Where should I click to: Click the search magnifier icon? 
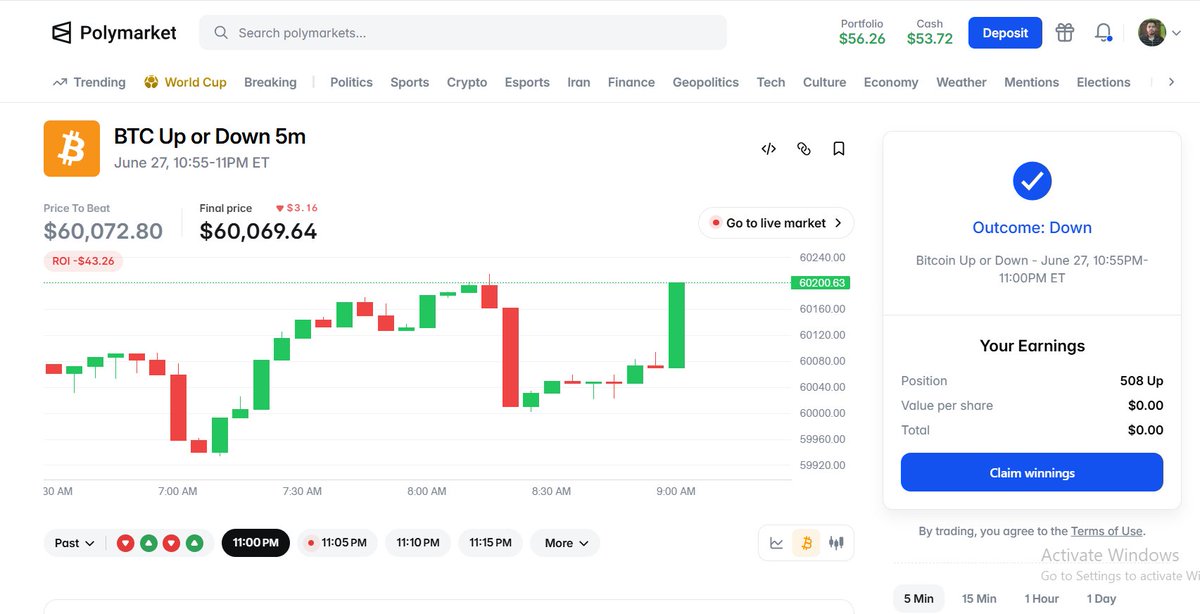pos(221,33)
